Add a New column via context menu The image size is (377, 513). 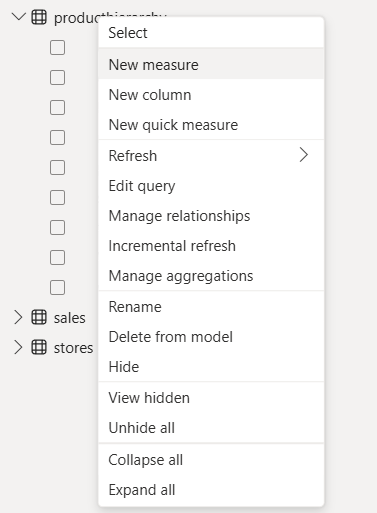pos(211,95)
